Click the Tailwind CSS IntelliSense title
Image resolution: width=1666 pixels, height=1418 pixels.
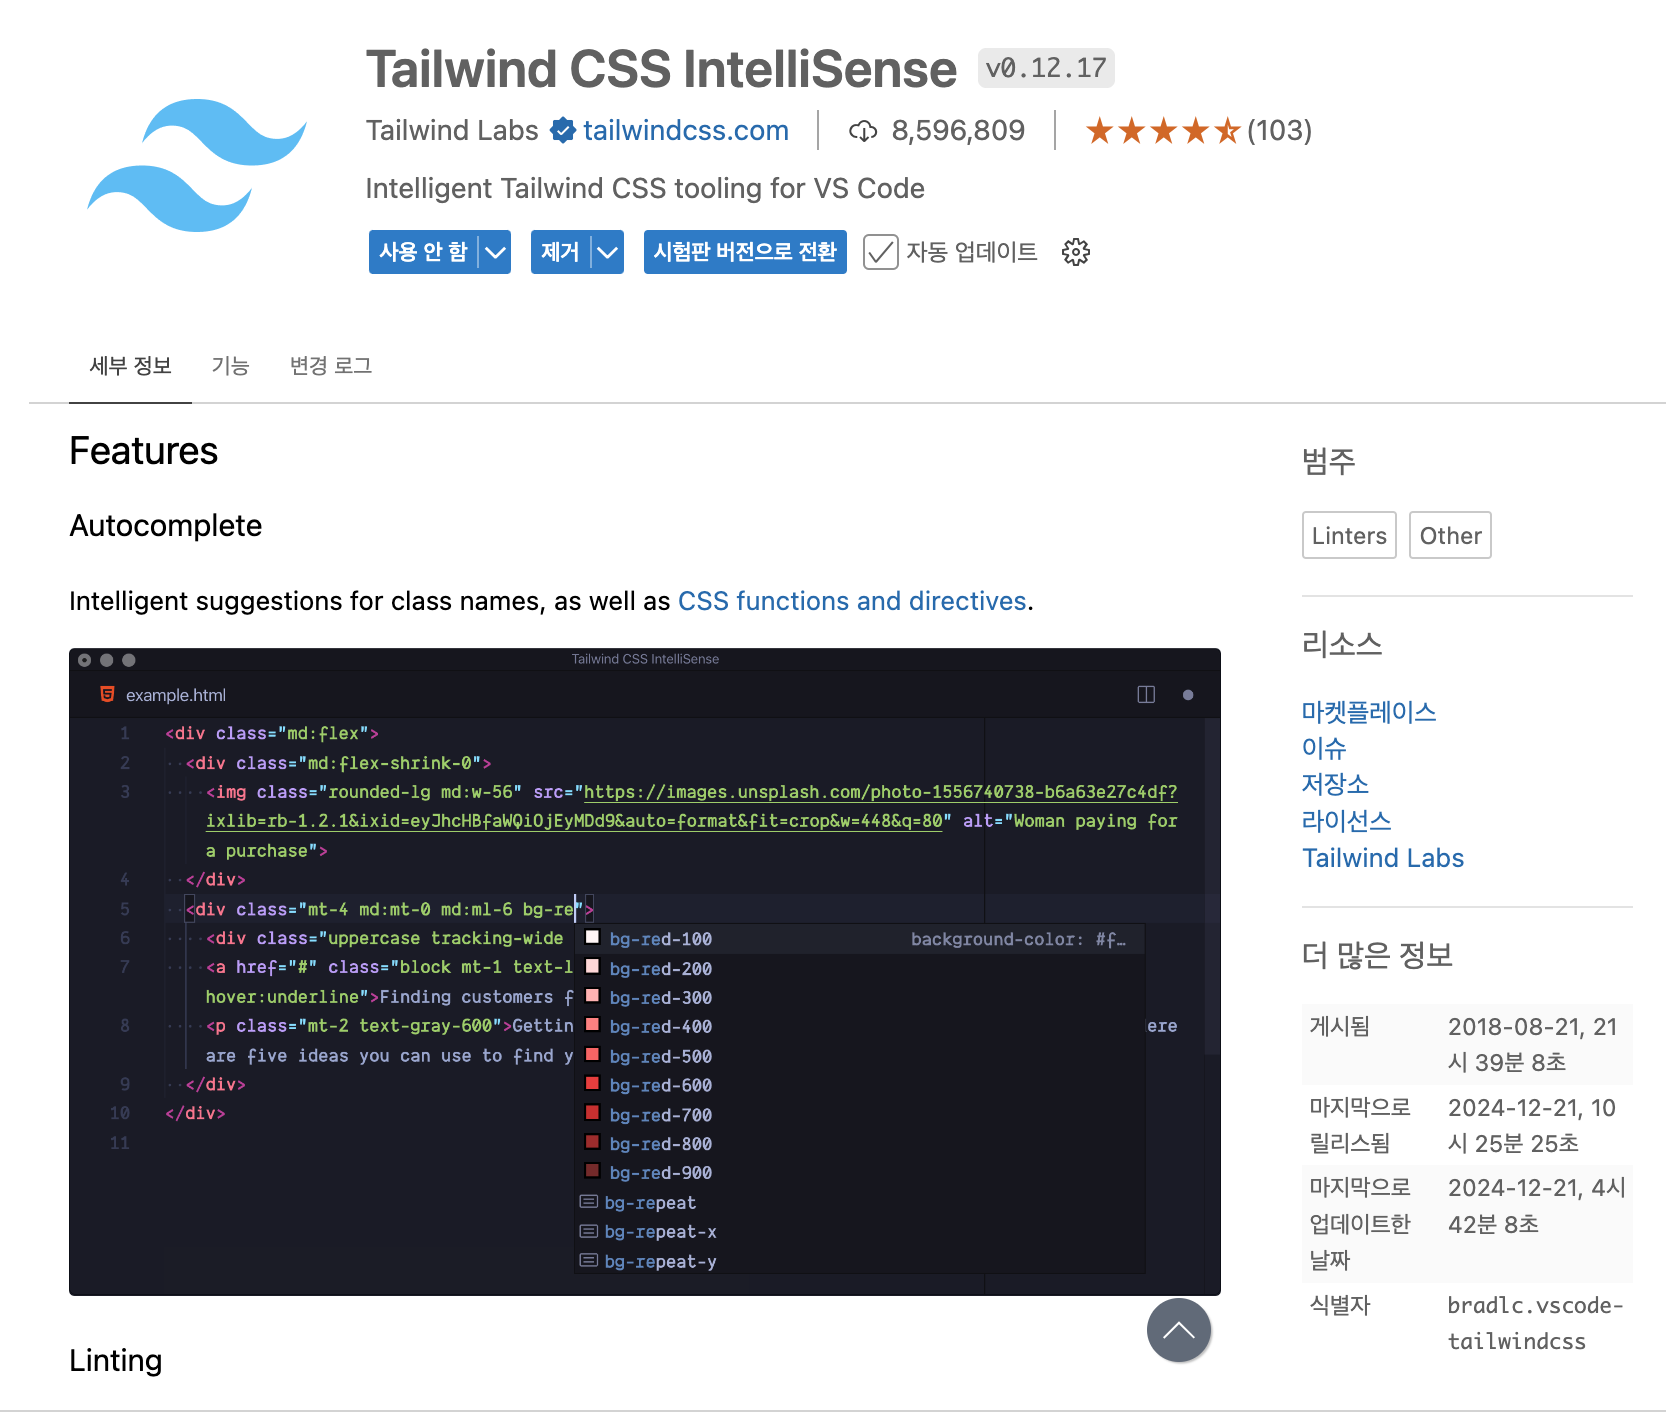pyautogui.click(x=661, y=69)
